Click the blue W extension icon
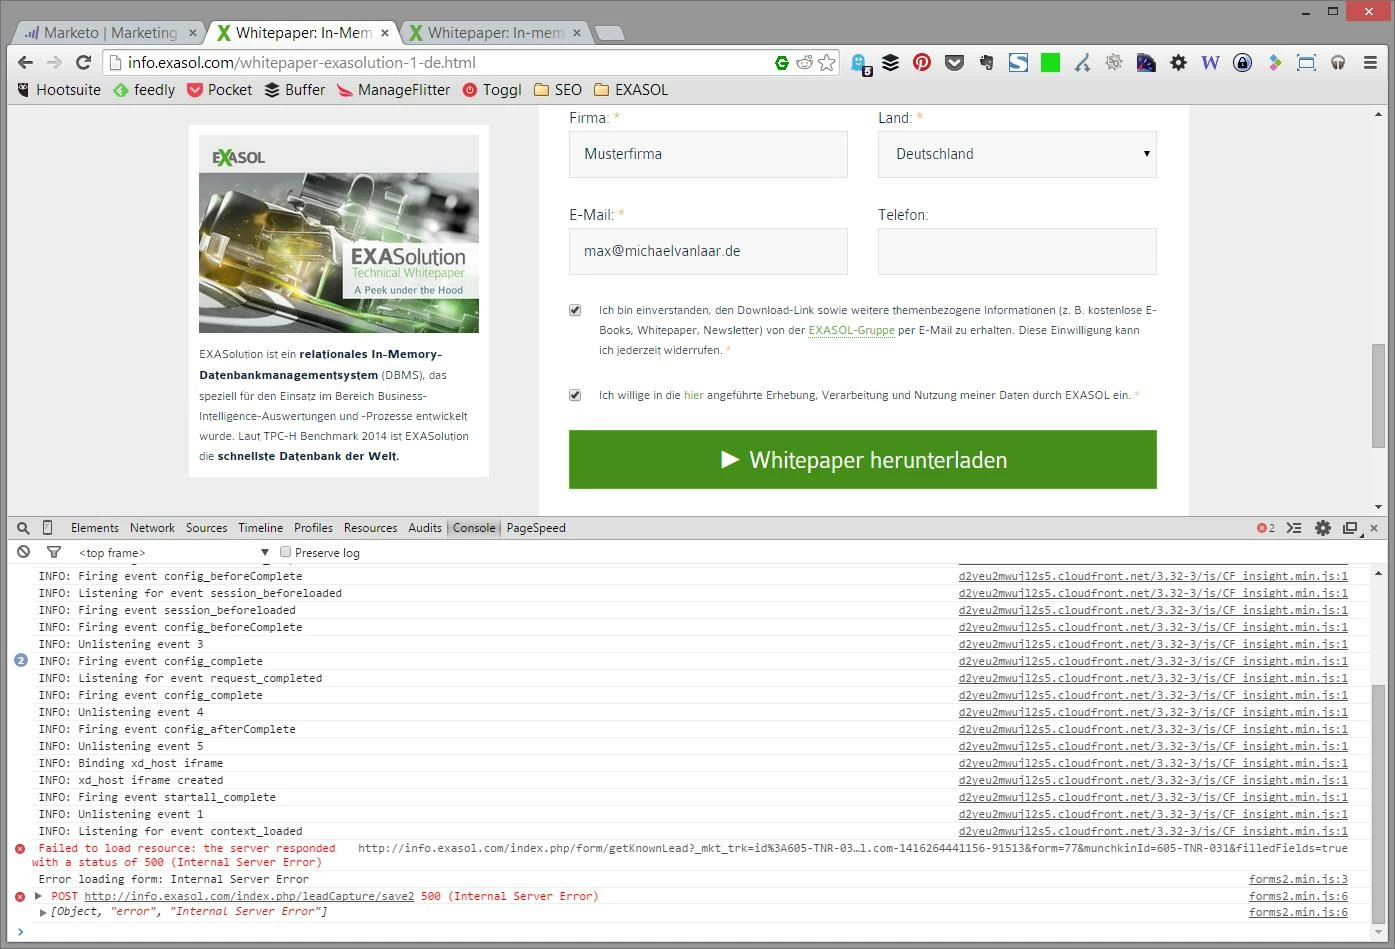Screen dimensions: 1395x949 pos(1210,62)
